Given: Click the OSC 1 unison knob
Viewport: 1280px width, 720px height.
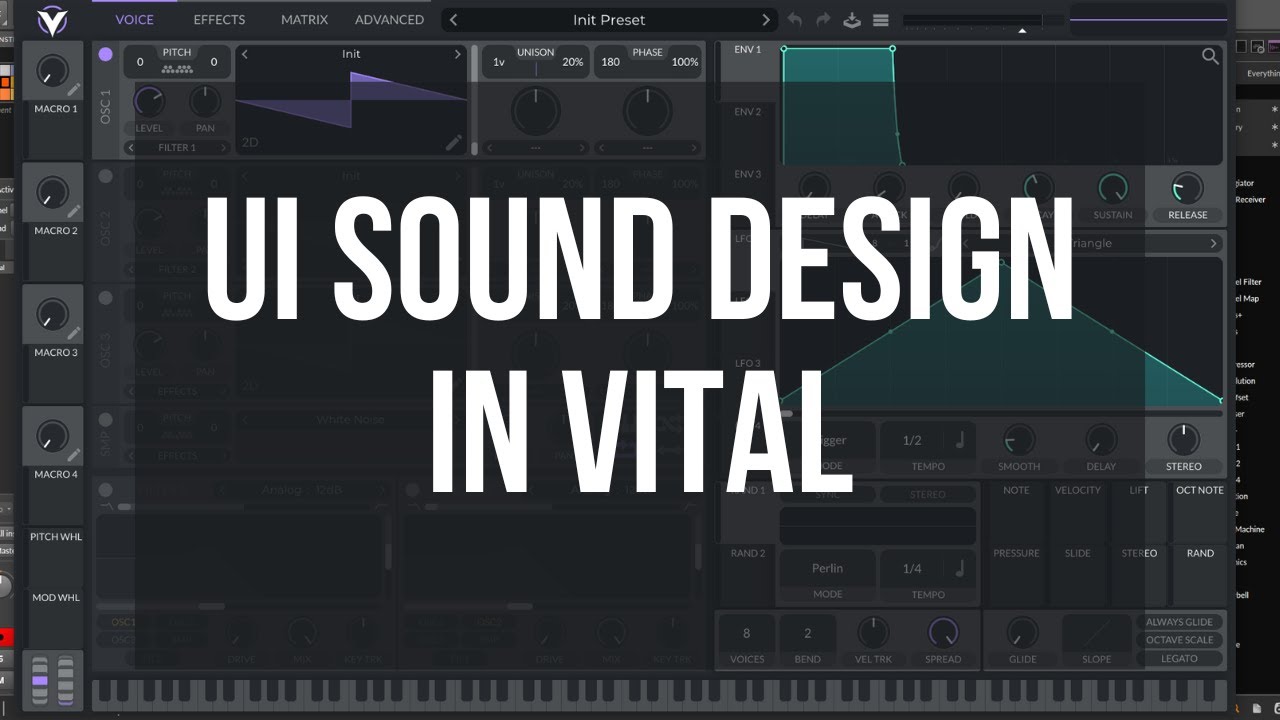Looking at the screenshot, I should tap(536, 111).
